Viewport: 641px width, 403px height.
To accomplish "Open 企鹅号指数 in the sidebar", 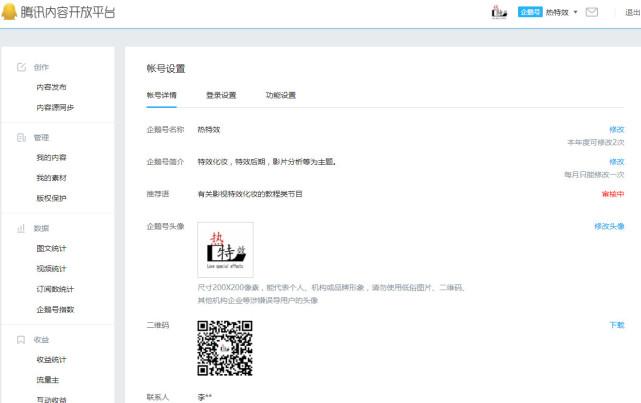I will click(x=55, y=309).
